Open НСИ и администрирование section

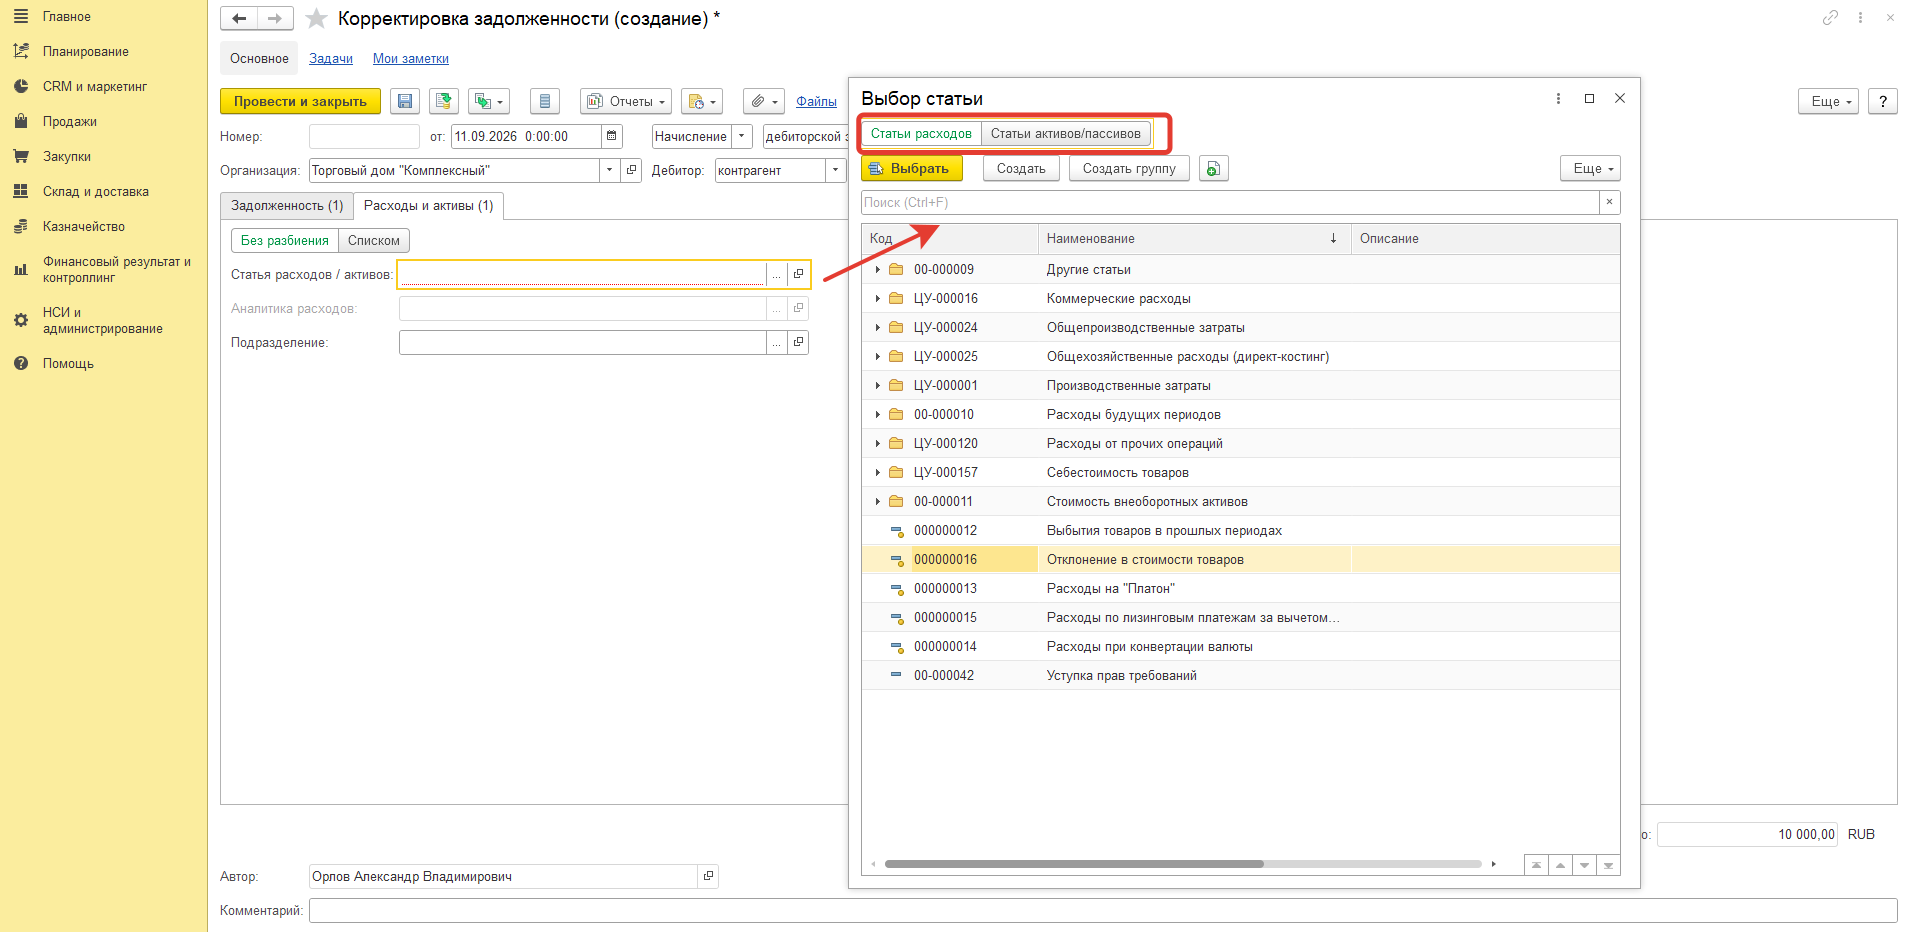(102, 321)
